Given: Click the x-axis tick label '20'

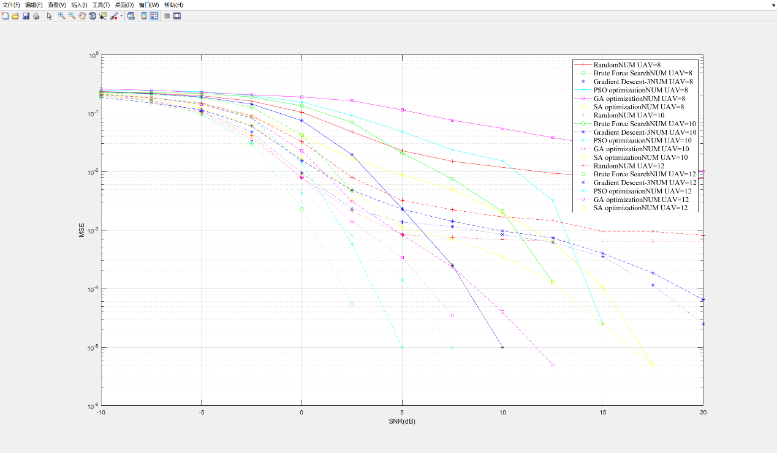Looking at the screenshot, I should (703, 412).
